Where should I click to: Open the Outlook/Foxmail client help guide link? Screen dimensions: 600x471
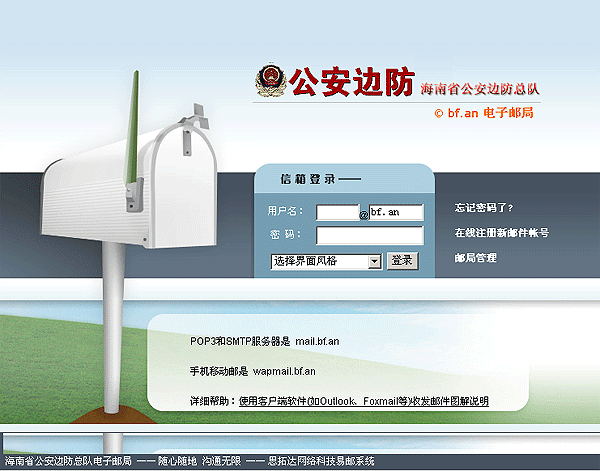[364, 401]
